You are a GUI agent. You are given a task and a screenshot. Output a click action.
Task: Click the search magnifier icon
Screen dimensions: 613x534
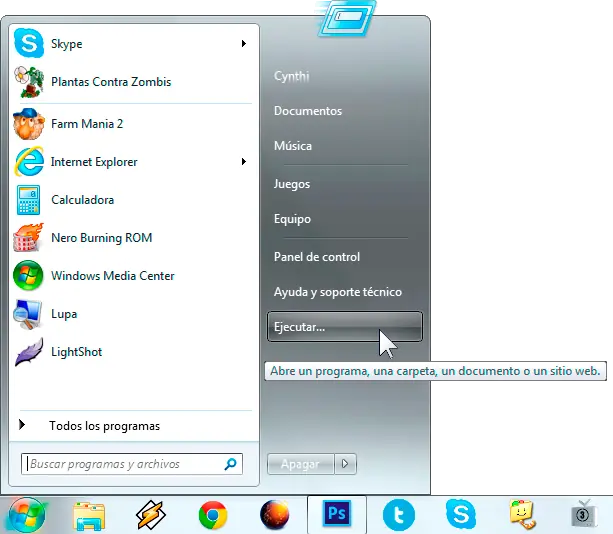coord(230,464)
